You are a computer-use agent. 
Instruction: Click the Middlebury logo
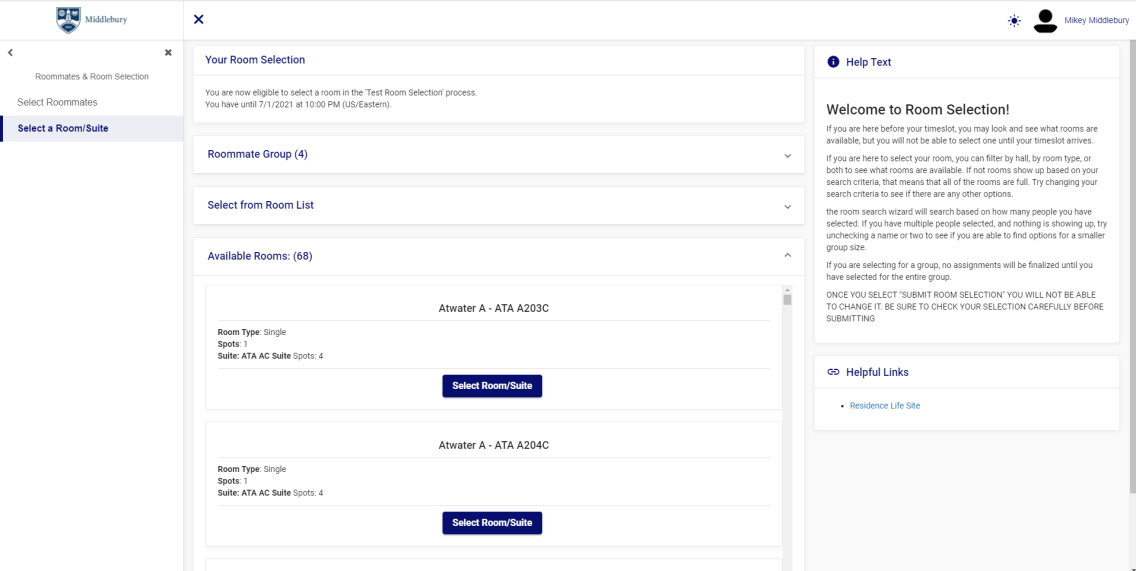click(91, 19)
